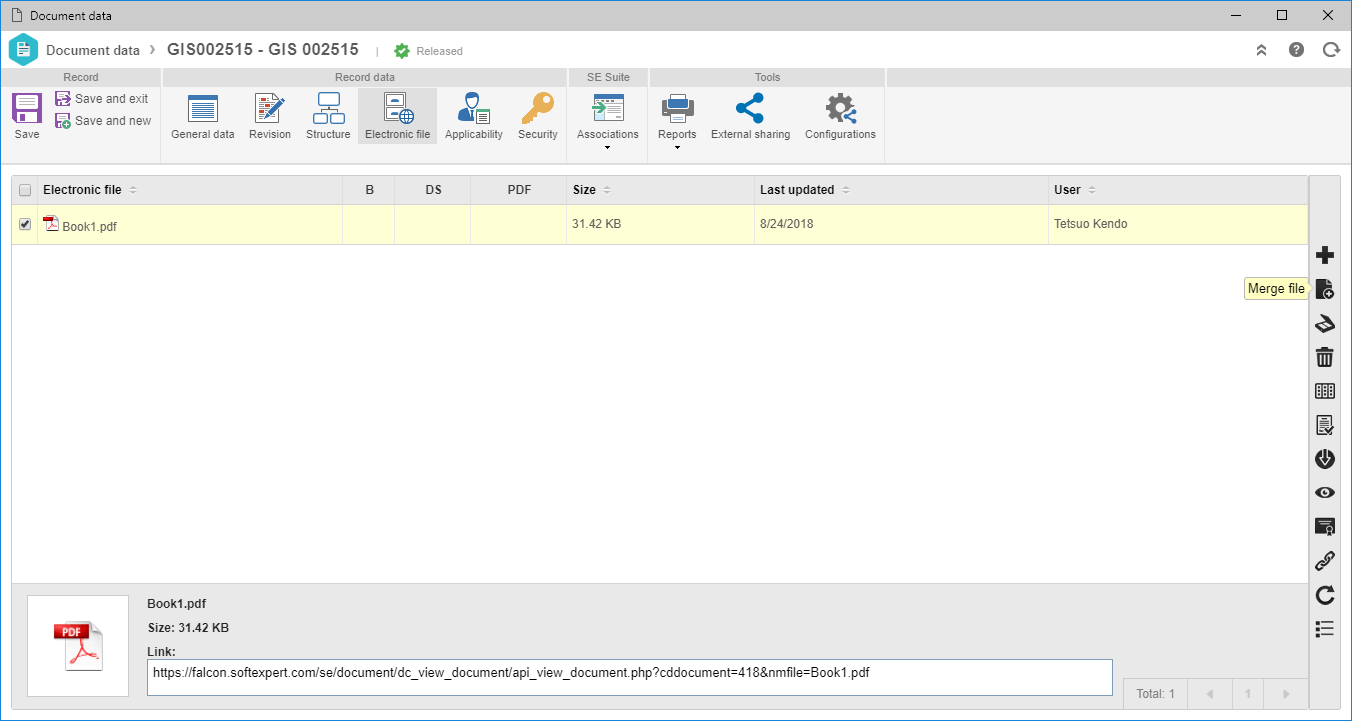The image size is (1352, 721).
Task: Click the view eye icon
Action: [x=1325, y=493]
